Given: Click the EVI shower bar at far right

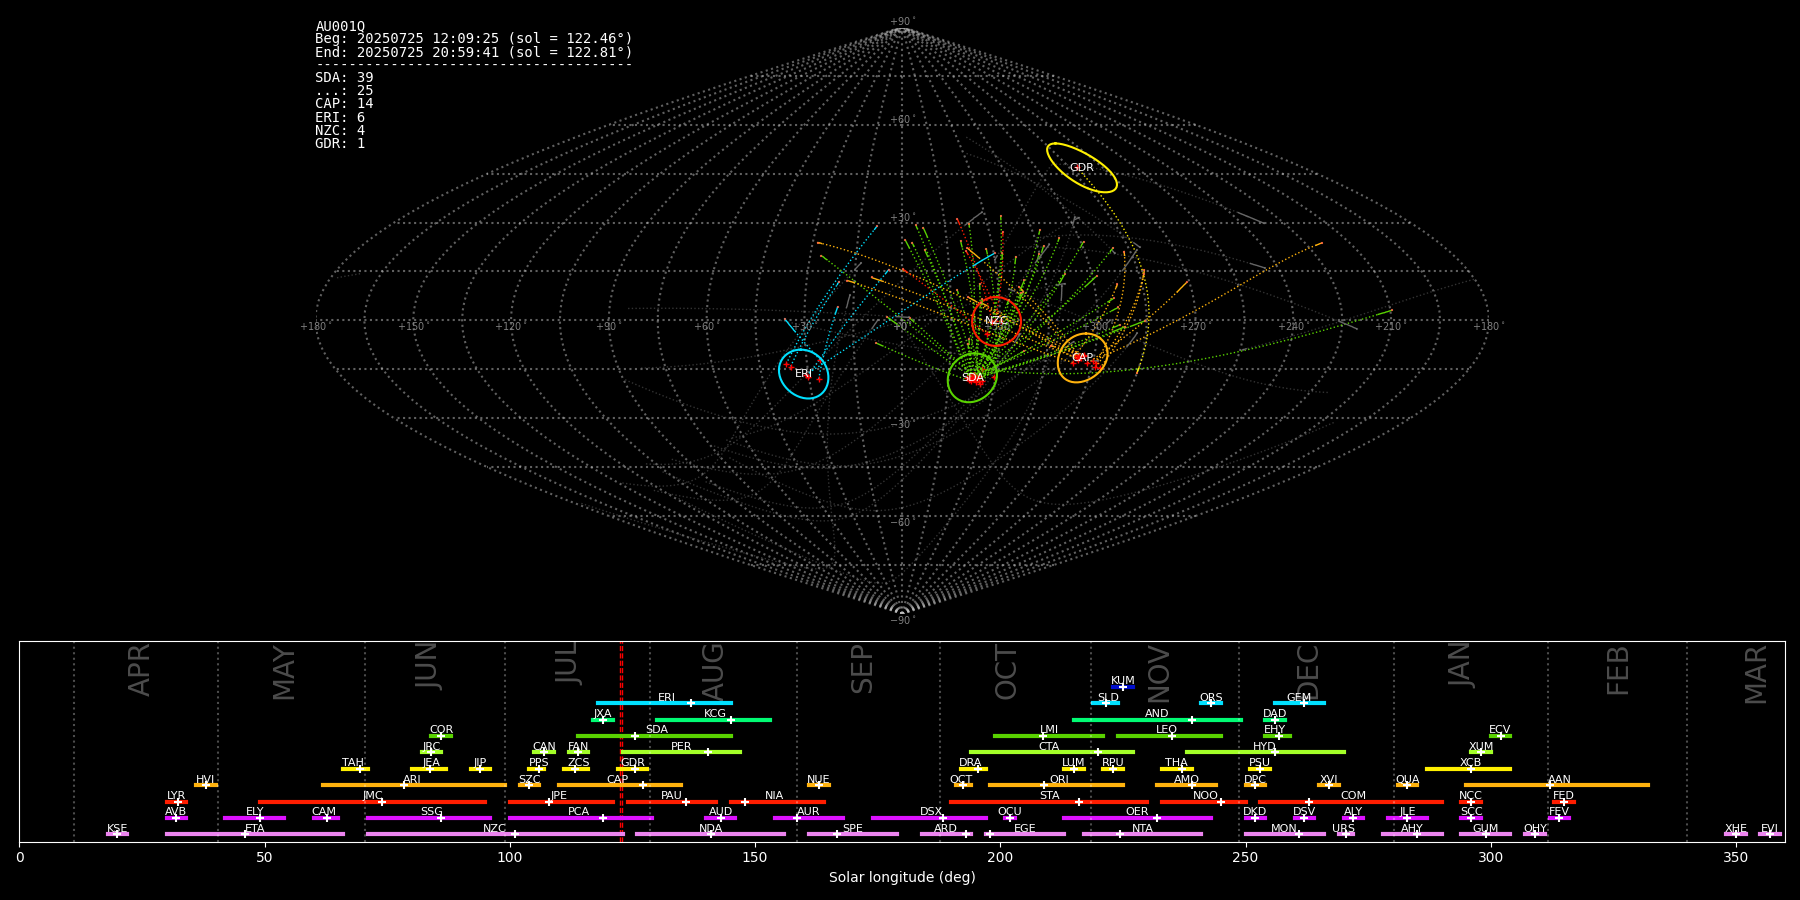Looking at the screenshot, I should 1770,834.
